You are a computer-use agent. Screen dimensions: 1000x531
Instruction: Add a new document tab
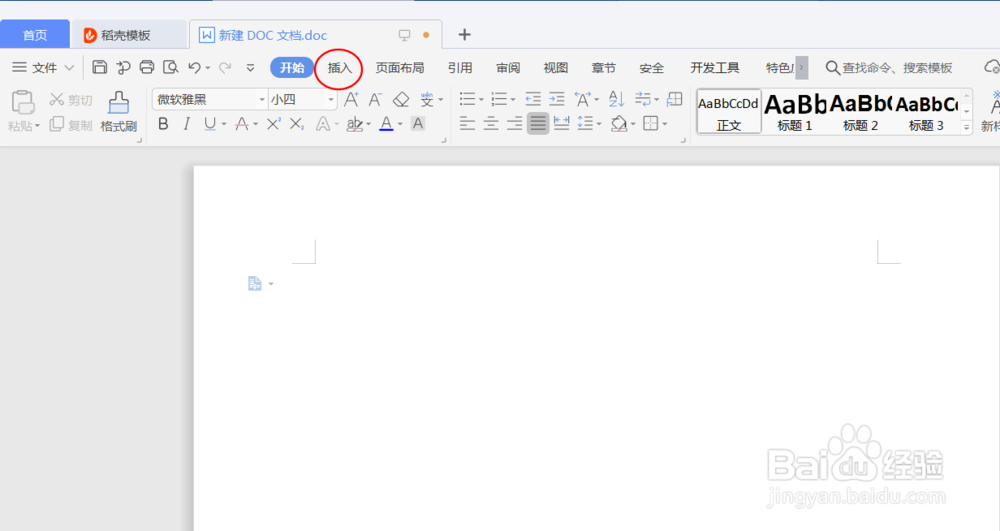point(465,34)
